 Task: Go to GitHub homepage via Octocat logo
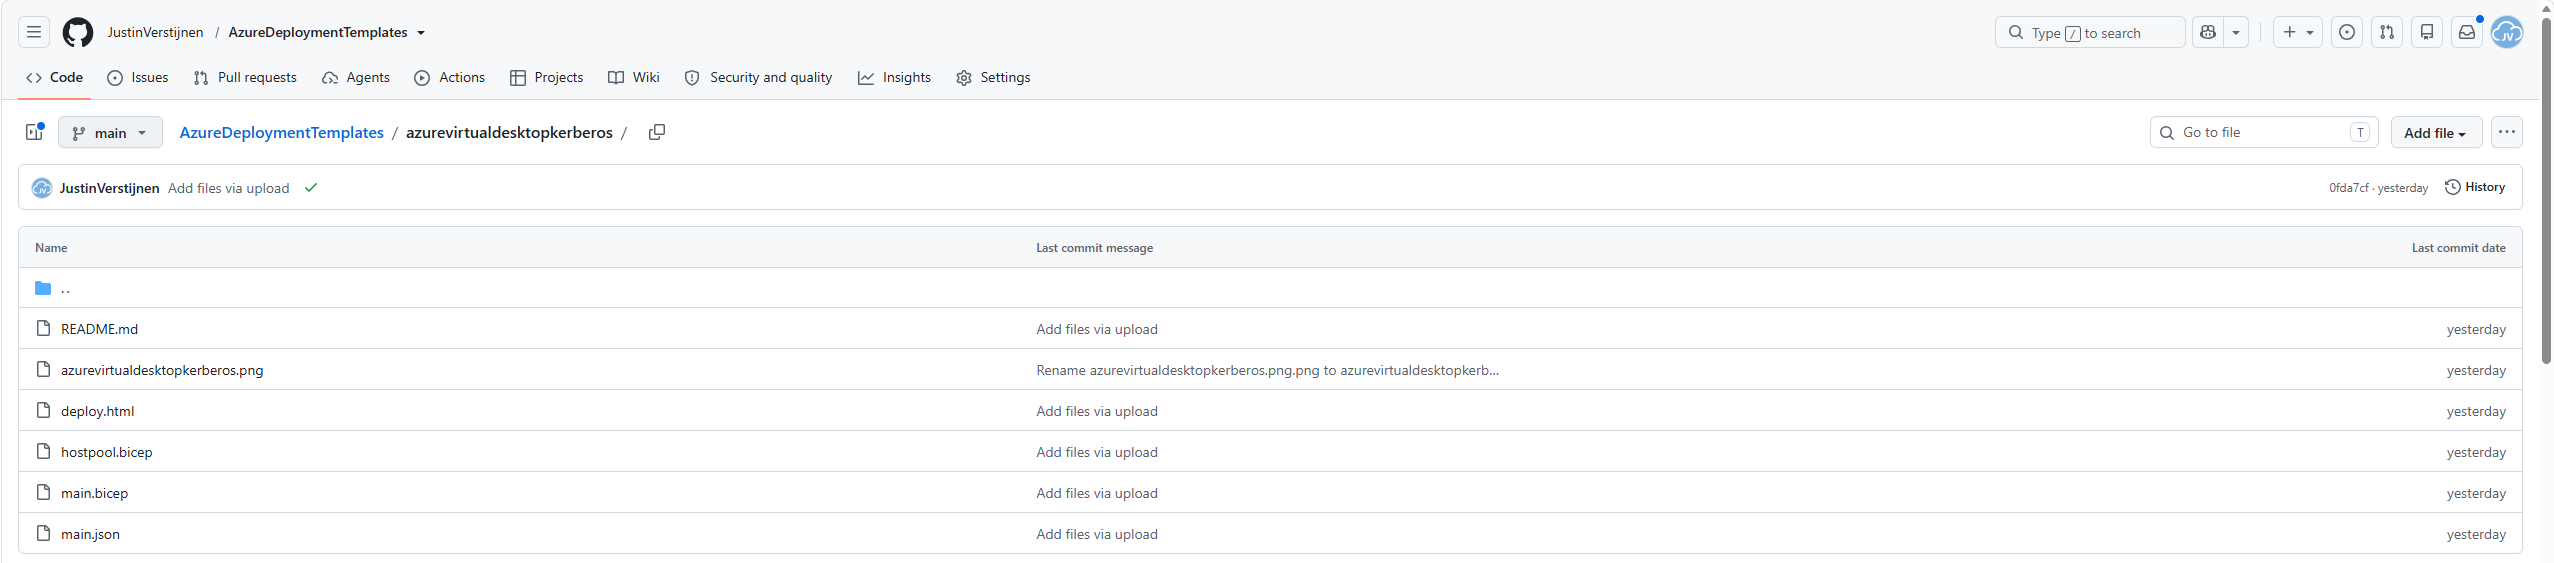pyautogui.click(x=78, y=32)
